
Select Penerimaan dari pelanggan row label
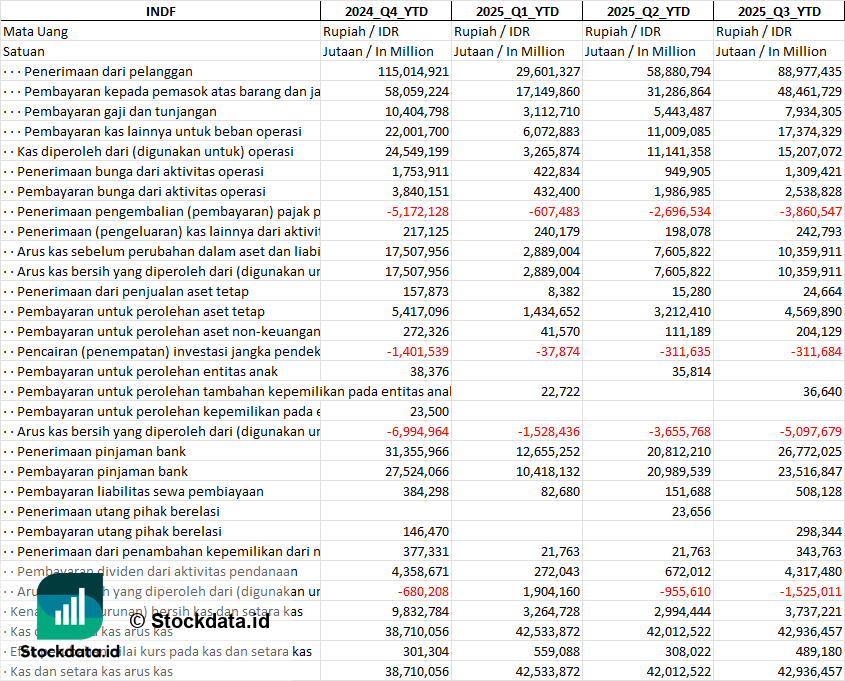tap(108, 72)
